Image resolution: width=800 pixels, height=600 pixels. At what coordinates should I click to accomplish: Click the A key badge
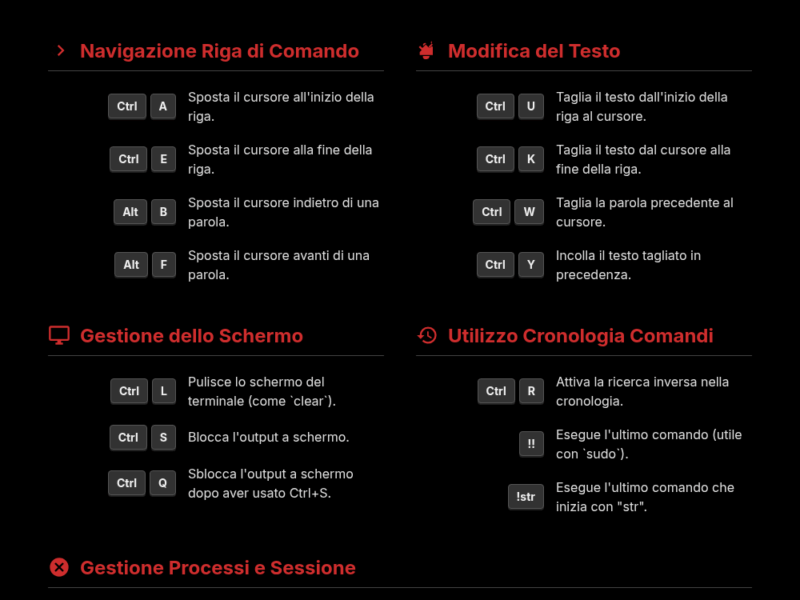163,107
